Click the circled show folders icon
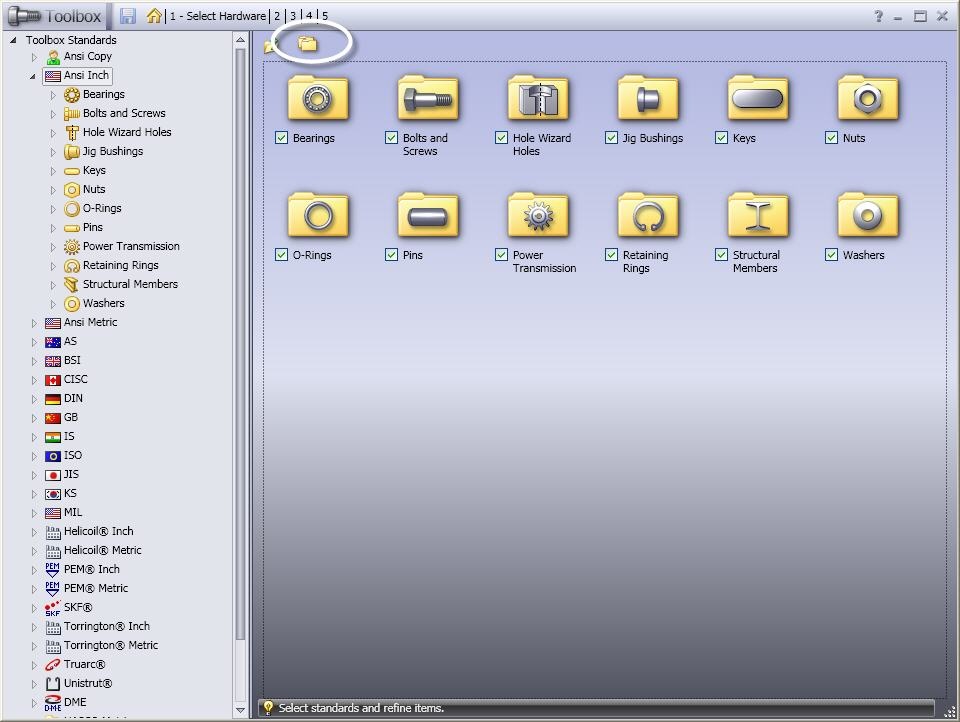 point(307,43)
